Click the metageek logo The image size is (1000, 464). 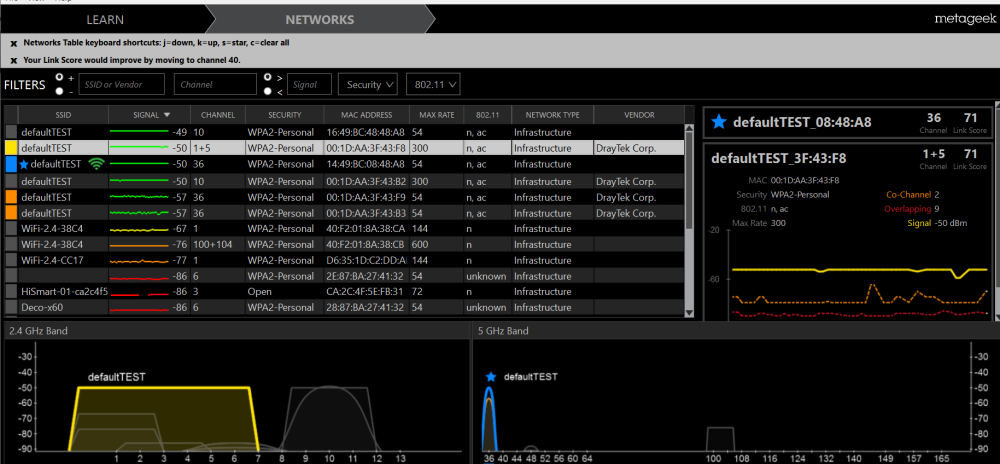click(x=961, y=19)
